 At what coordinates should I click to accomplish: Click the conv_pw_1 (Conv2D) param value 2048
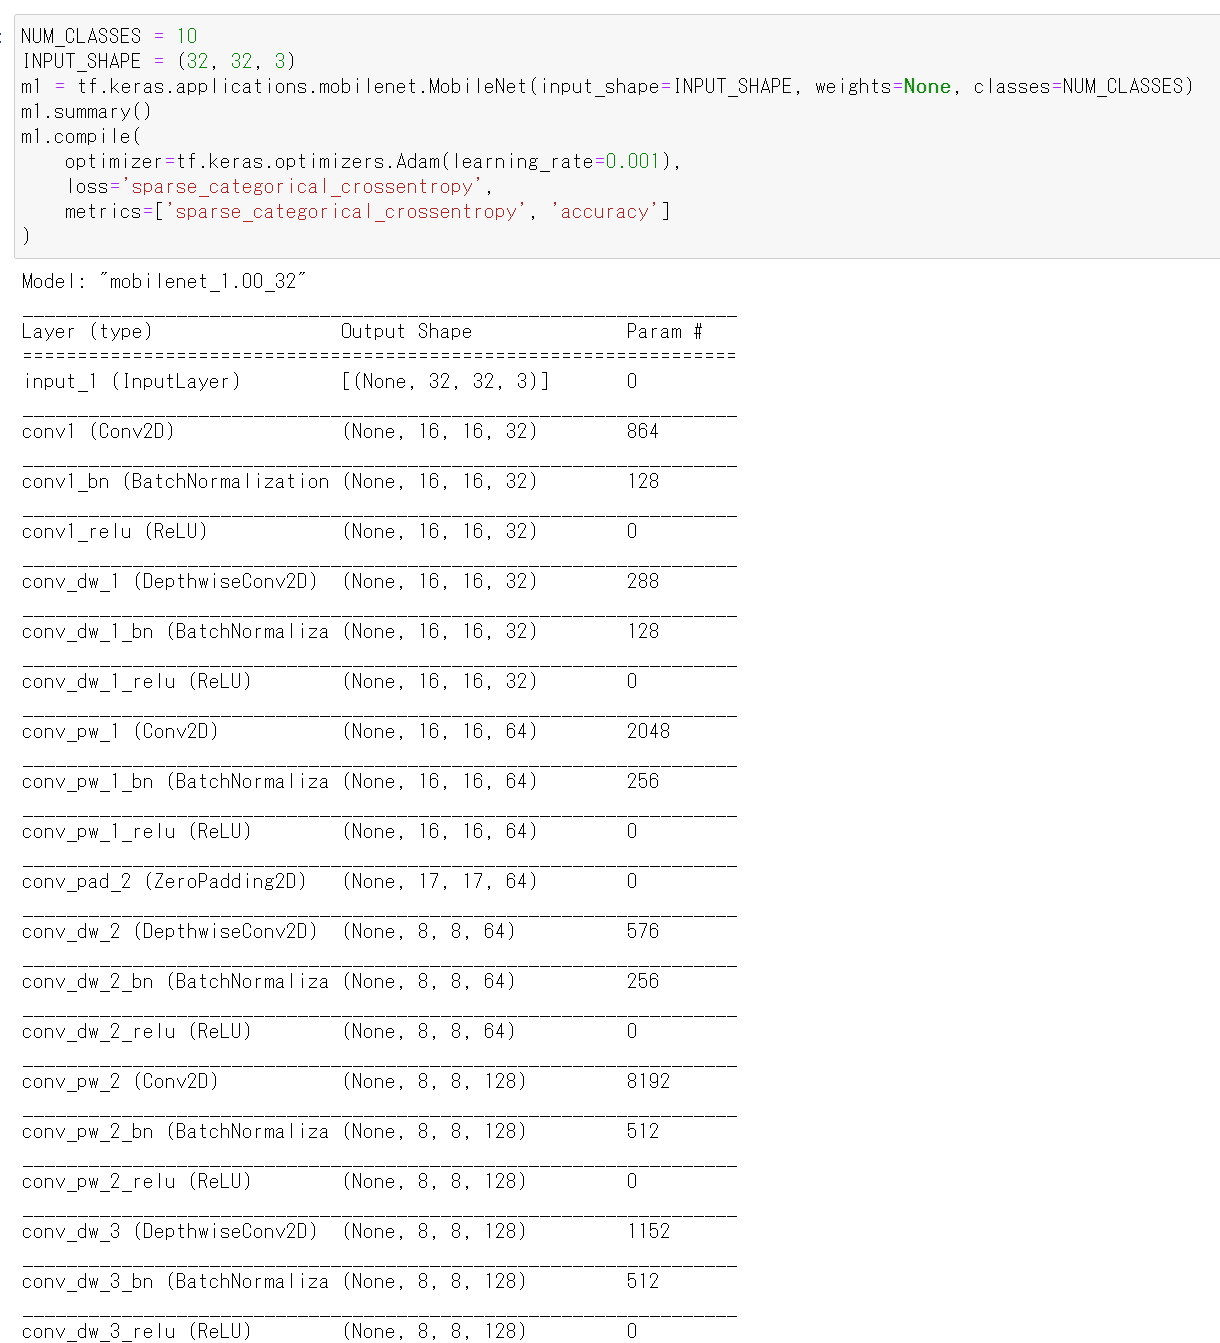point(648,731)
